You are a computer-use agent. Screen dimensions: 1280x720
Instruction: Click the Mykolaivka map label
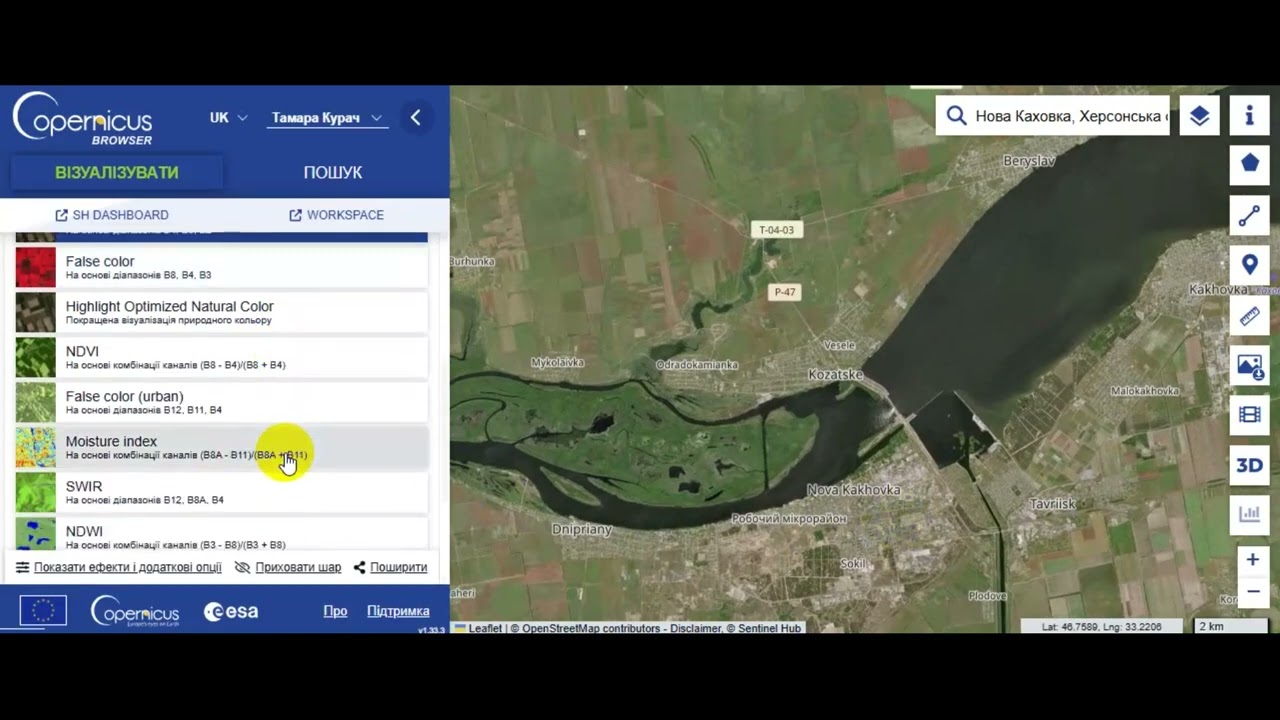coord(558,362)
